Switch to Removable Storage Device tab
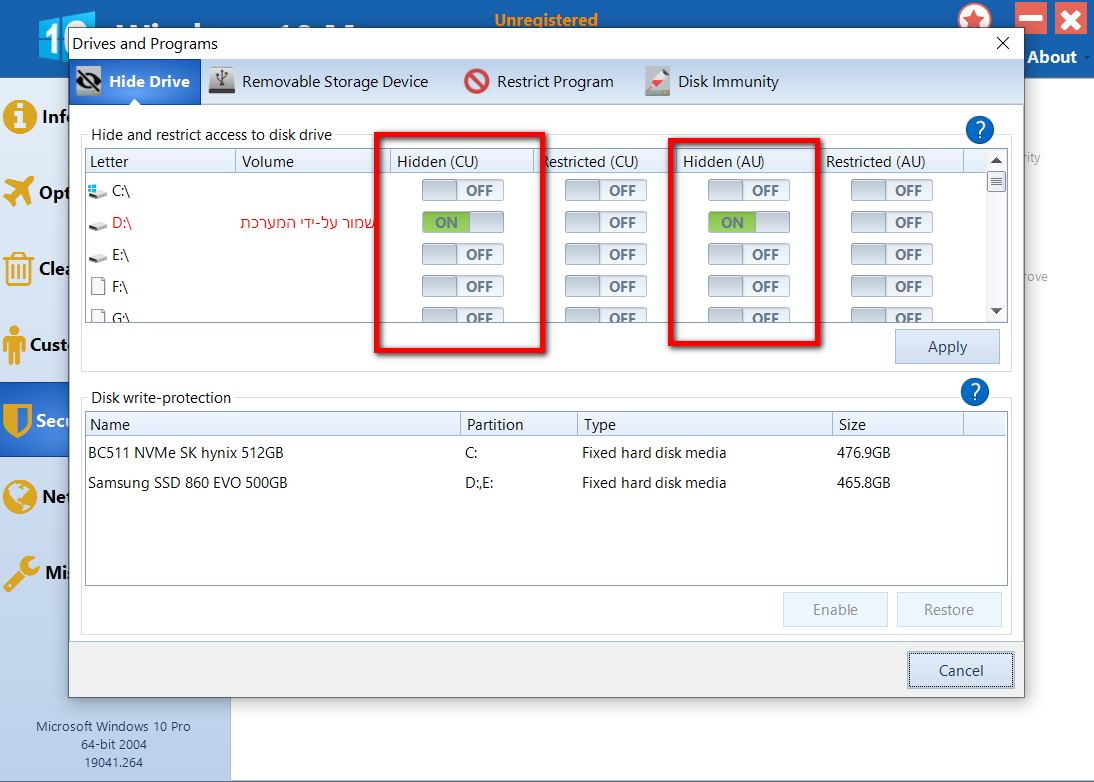 [x=319, y=82]
